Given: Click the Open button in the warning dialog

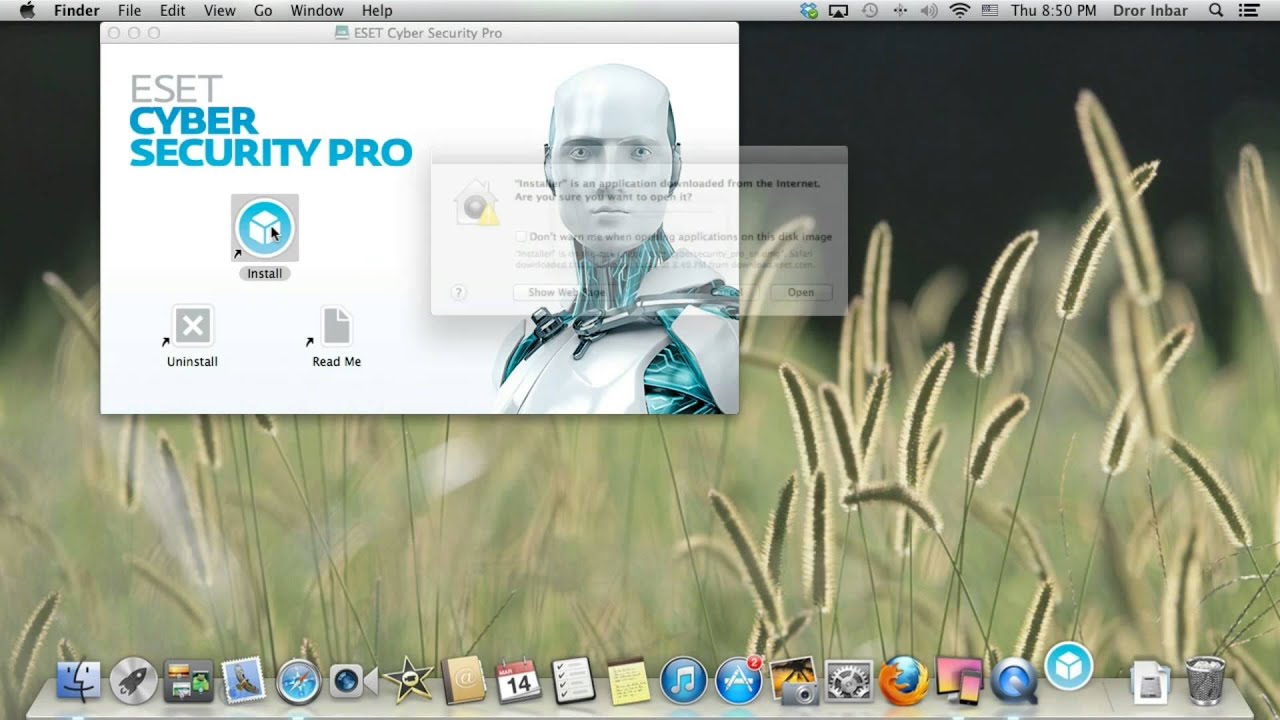Looking at the screenshot, I should [800, 292].
